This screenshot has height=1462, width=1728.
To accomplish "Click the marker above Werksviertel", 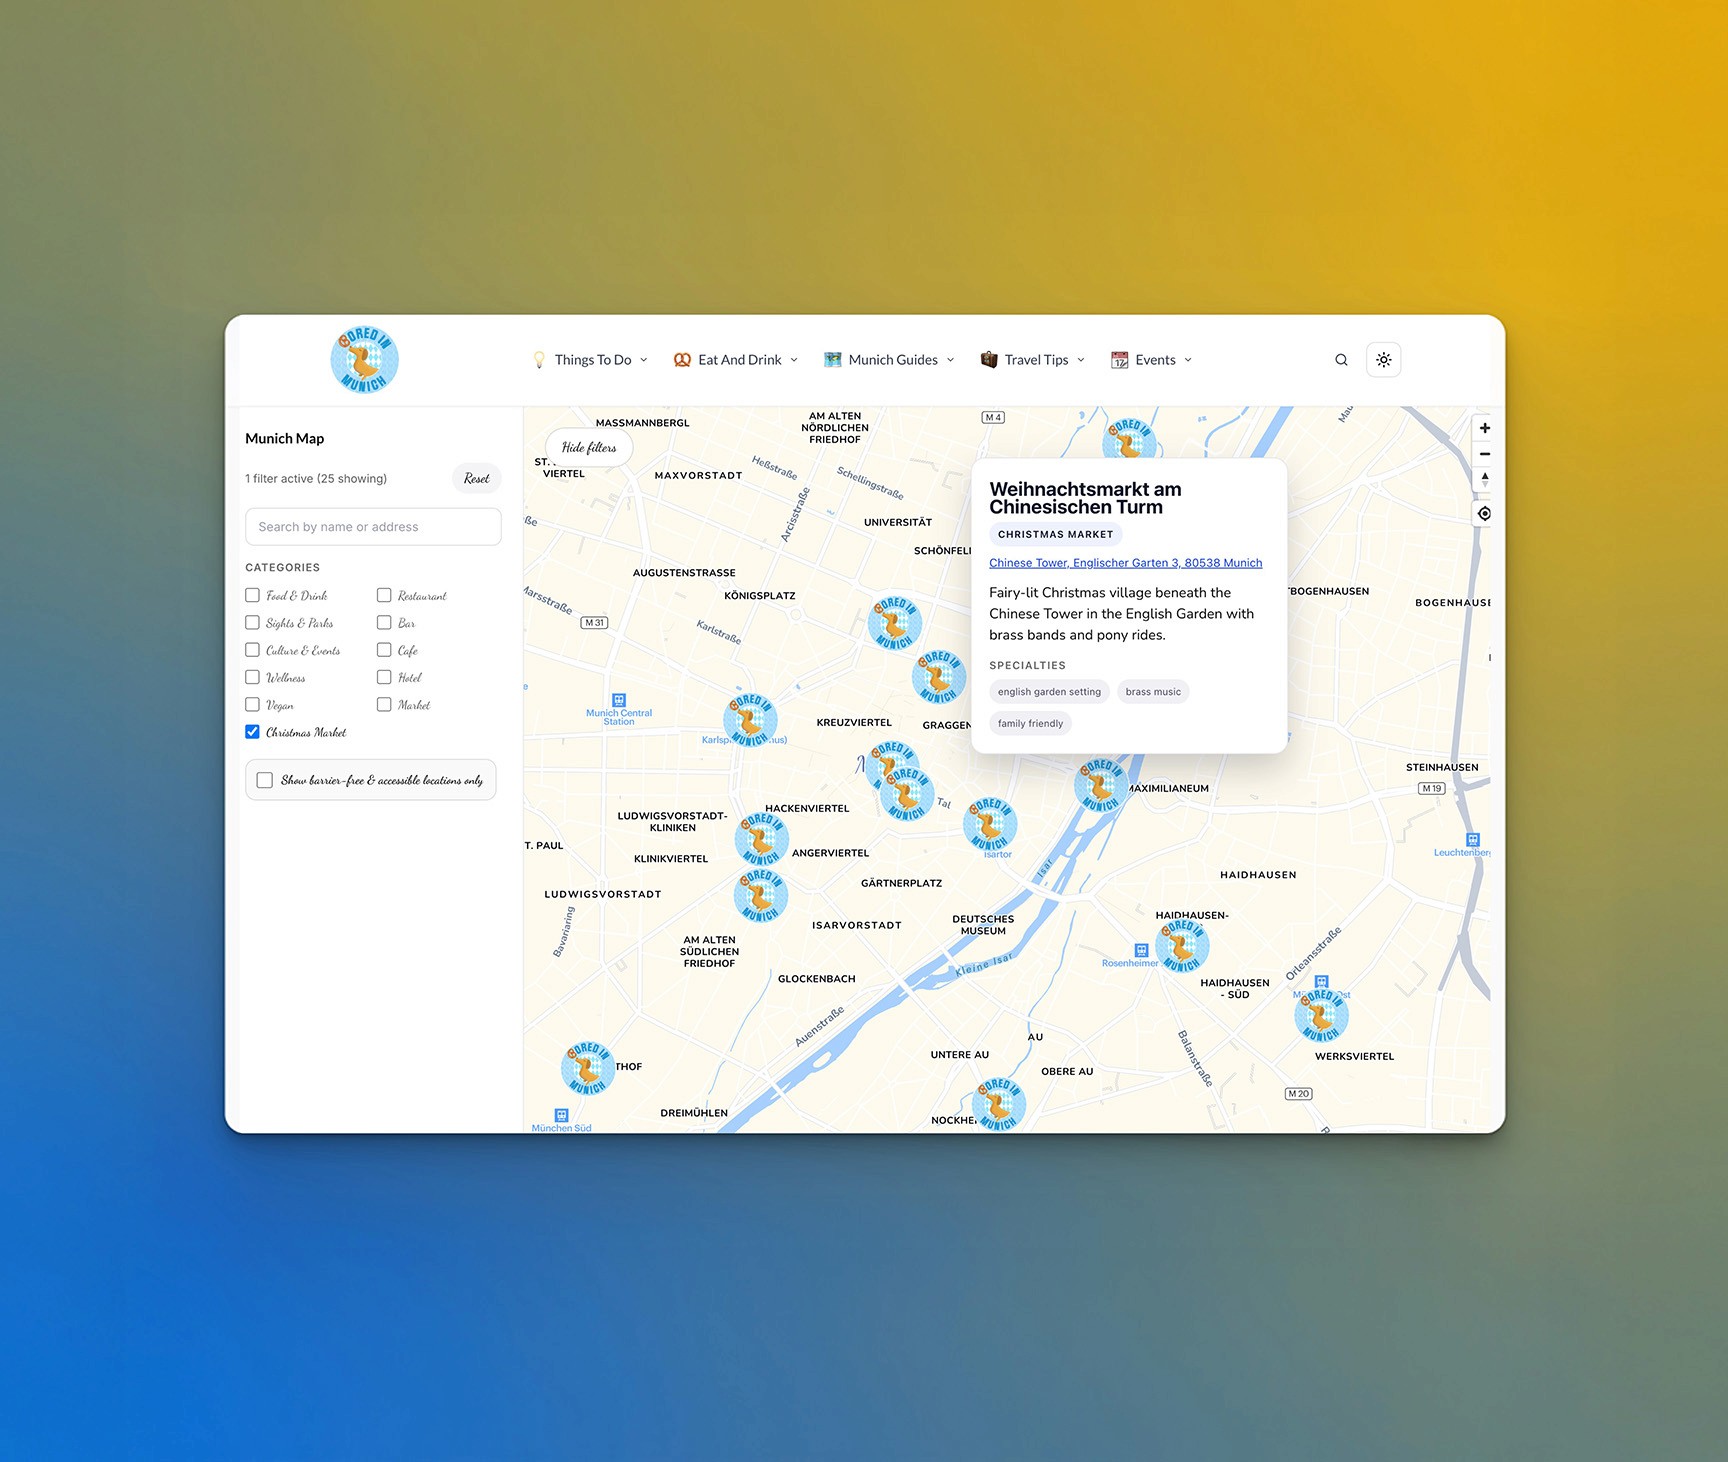I will pos(1321,1015).
